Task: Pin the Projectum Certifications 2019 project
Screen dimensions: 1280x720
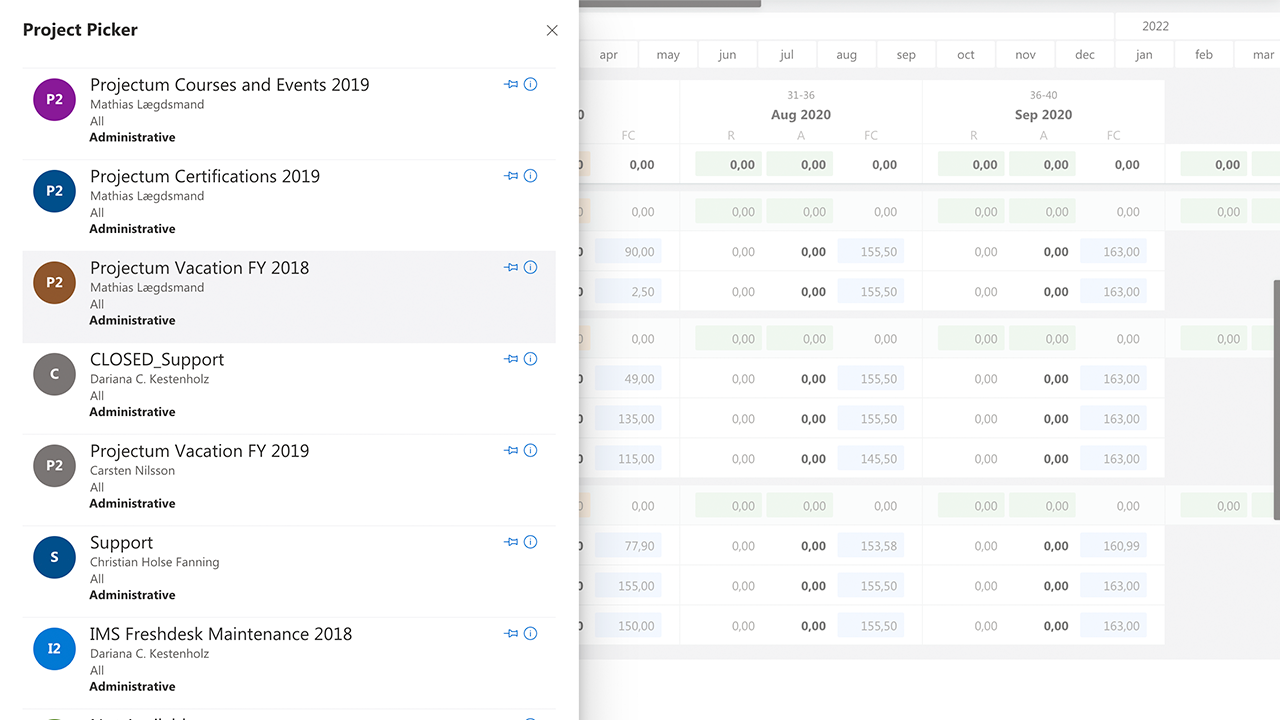Action: (x=511, y=176)
